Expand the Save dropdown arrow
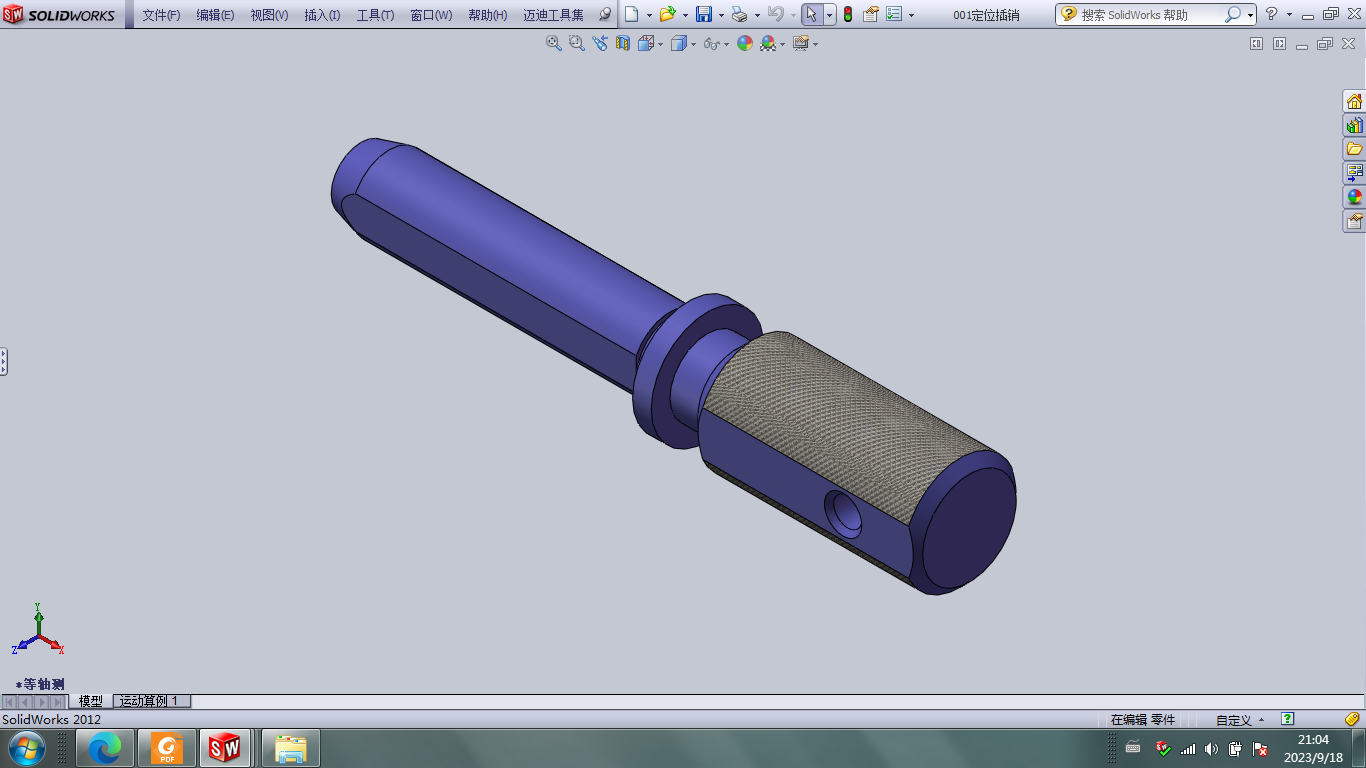 click(x=721, y=15)
